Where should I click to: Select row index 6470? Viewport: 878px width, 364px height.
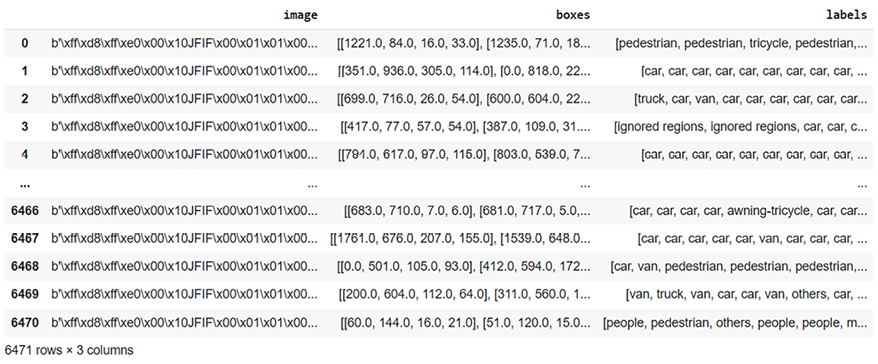click(25, 323)
